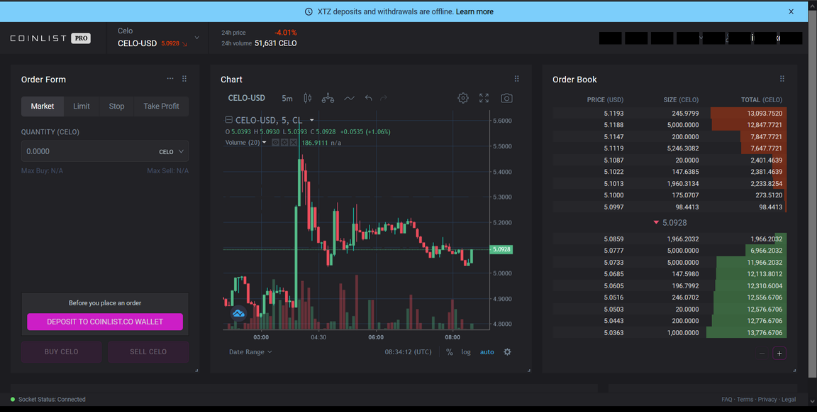
Task: Click the 5.0928 last price in Order Book
Action: coord(670,222)
